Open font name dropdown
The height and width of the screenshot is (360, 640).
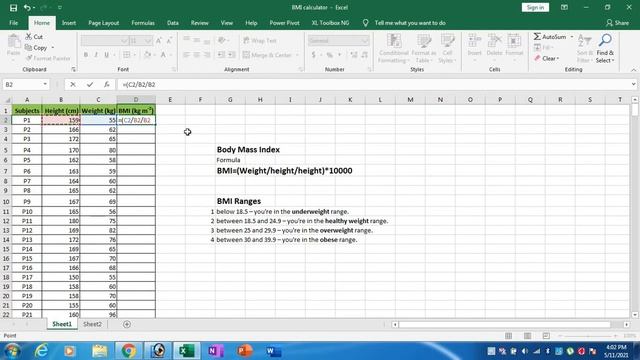[124, 41]
